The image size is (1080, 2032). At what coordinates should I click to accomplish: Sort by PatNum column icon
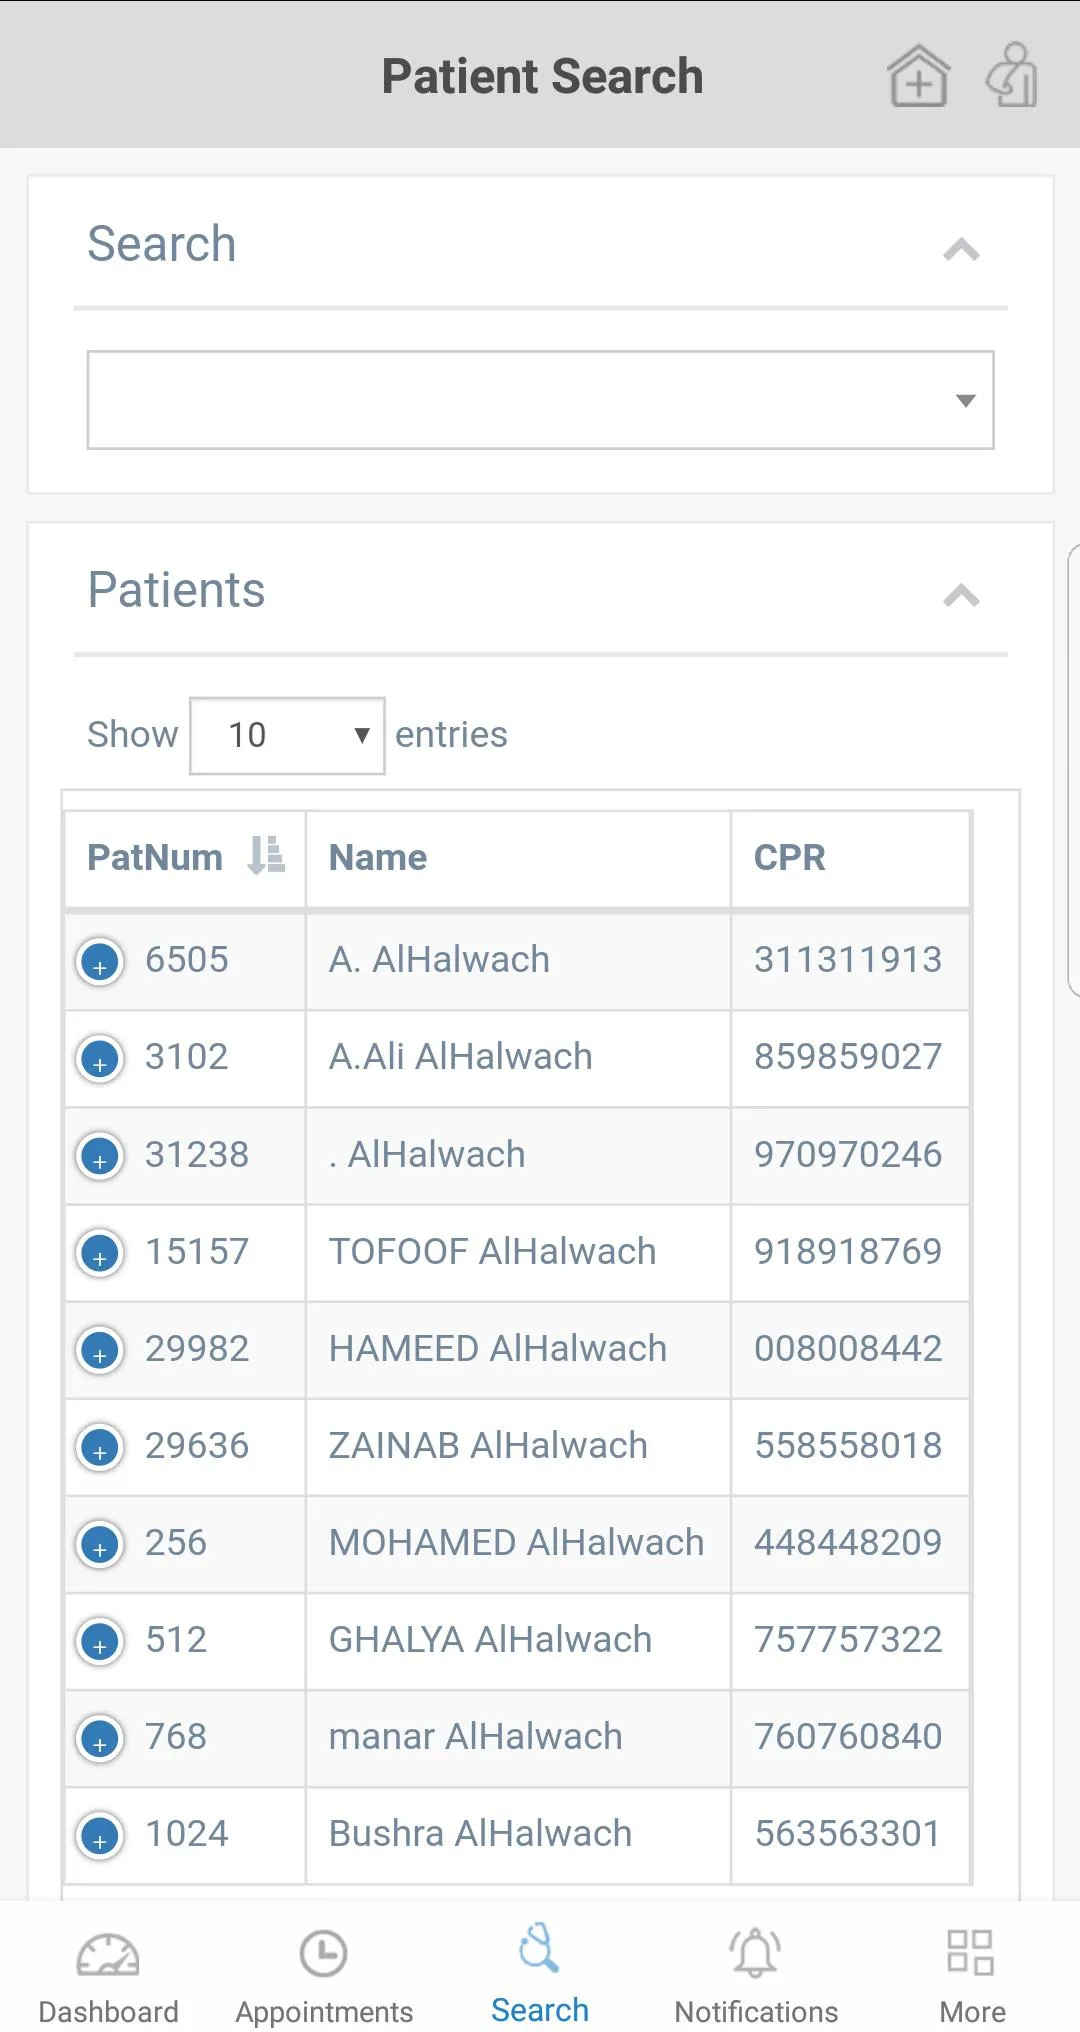point(266,857)
